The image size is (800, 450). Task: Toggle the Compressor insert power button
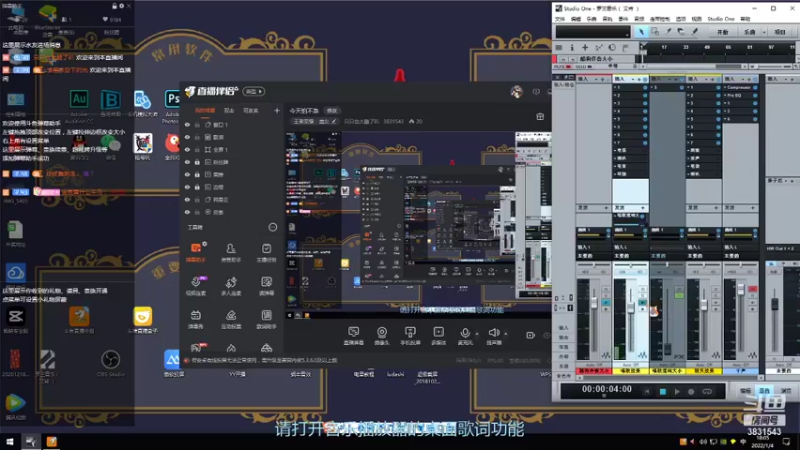coord(755,88)
